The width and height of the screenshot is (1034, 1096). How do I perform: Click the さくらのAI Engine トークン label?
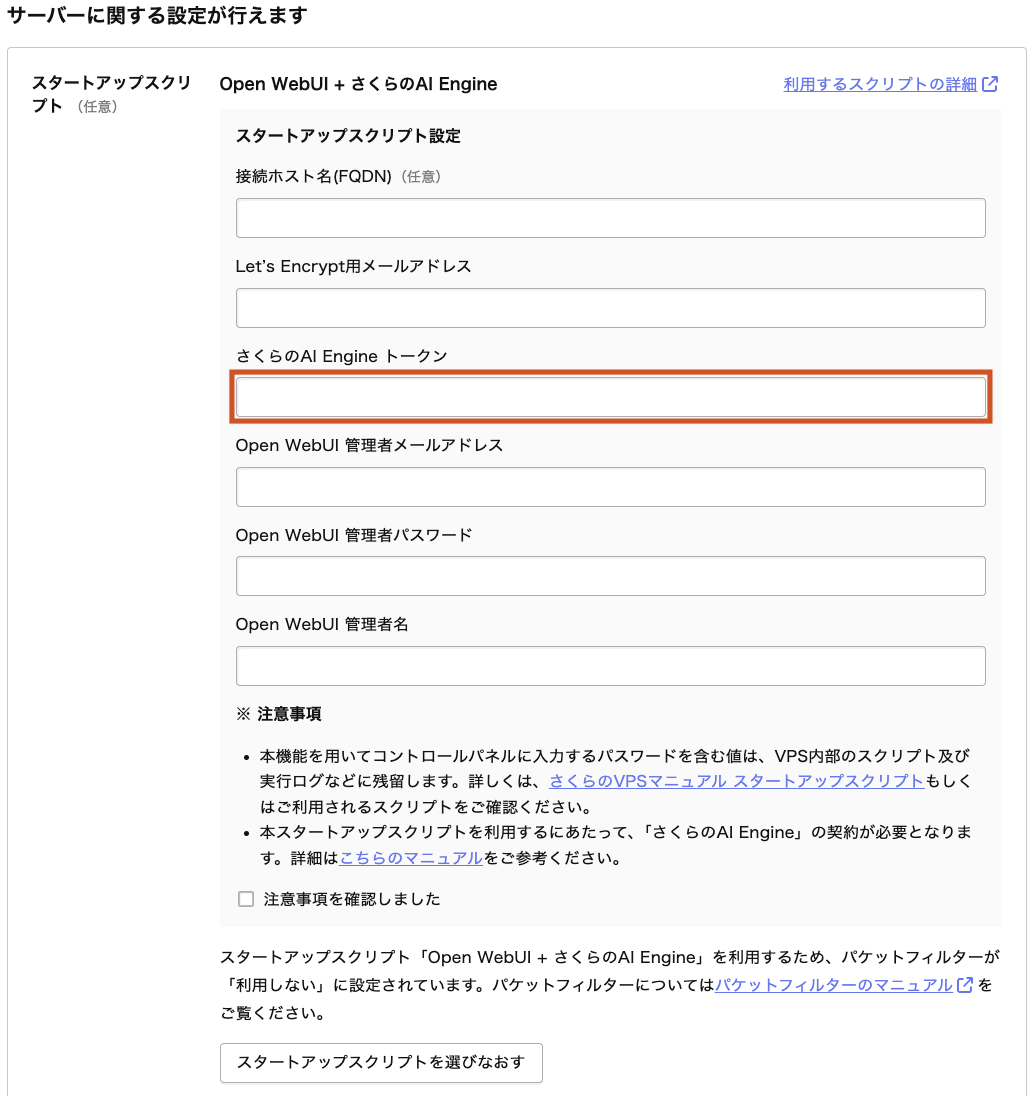point(341,356)
